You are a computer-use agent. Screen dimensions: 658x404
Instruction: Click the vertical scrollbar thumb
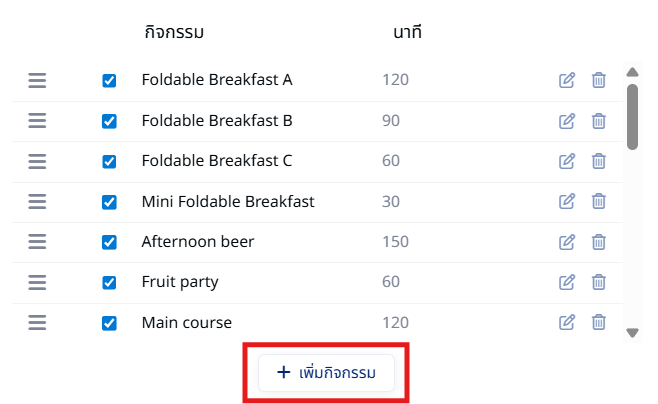coord(632,117)
